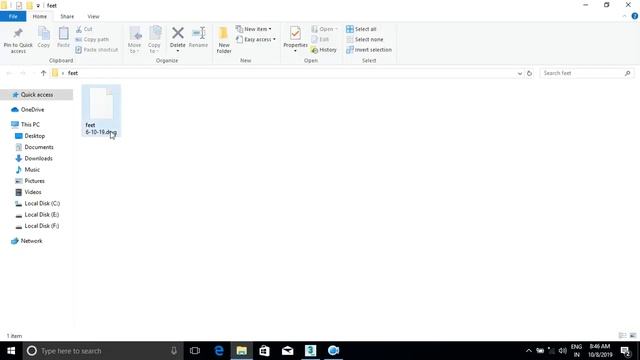Screen dimensions: 640x360
Task: Click the Back navigation arrow
Action: click(x=9, y=73)
